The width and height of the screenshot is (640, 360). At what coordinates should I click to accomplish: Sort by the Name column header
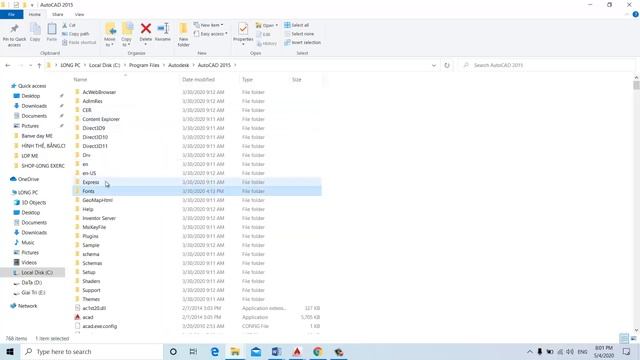click(80, 80)
